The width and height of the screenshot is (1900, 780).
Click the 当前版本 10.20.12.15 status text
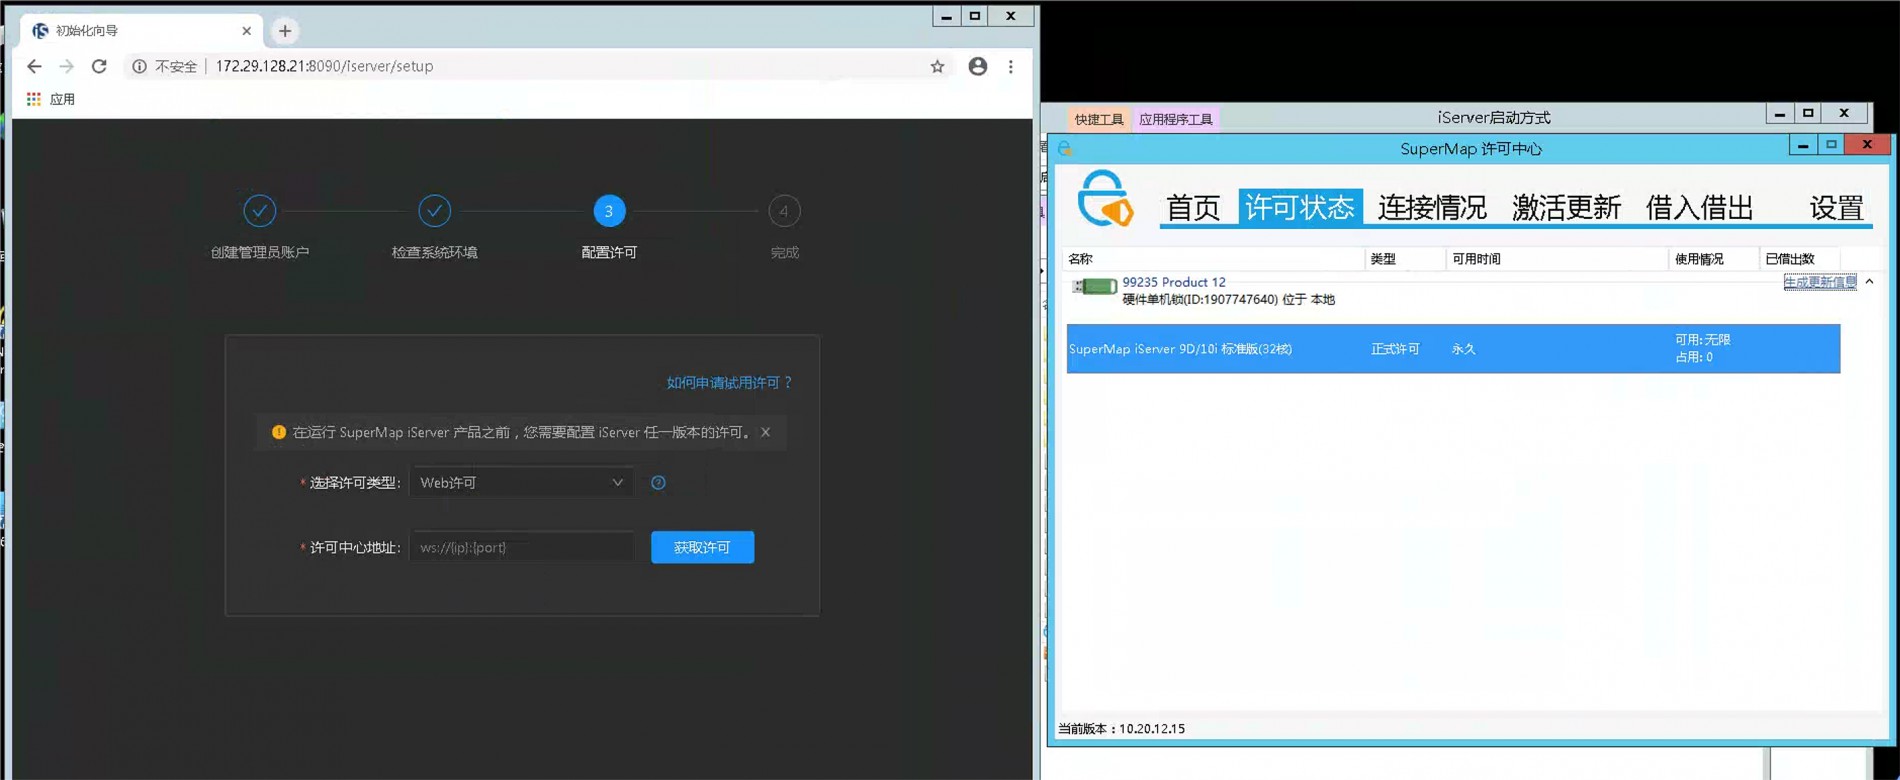(1121, 729)
